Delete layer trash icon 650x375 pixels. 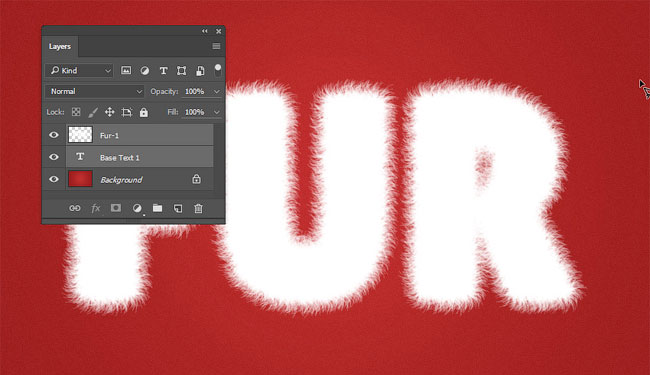pyautogui.click(x=199, y=208)
